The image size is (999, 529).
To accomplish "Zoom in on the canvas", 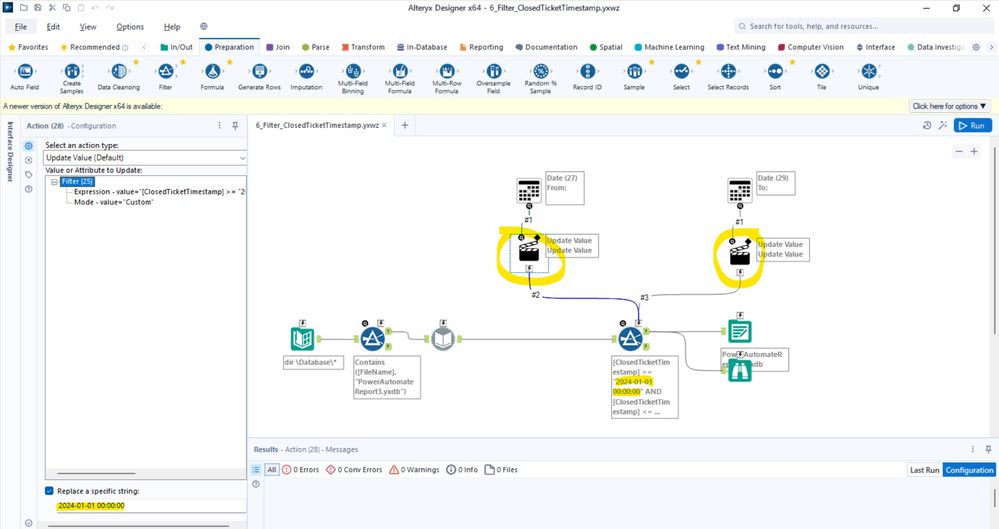I will (x=974, y=151).
